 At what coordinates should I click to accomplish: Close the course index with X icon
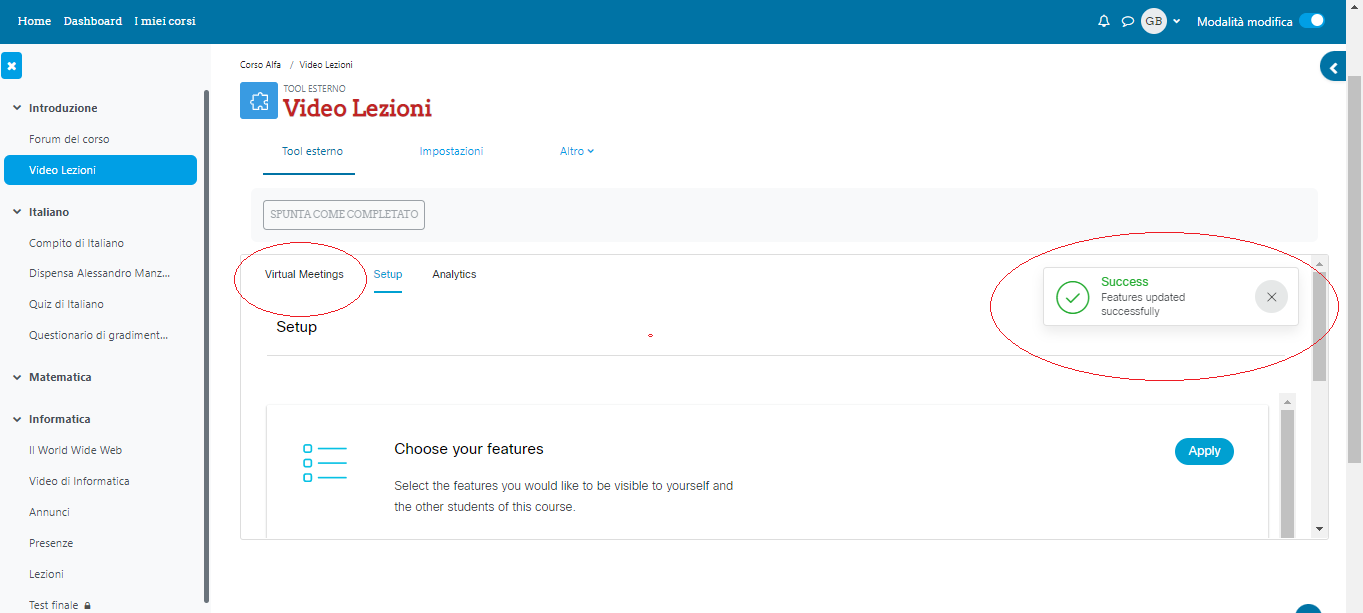[12, 66]
